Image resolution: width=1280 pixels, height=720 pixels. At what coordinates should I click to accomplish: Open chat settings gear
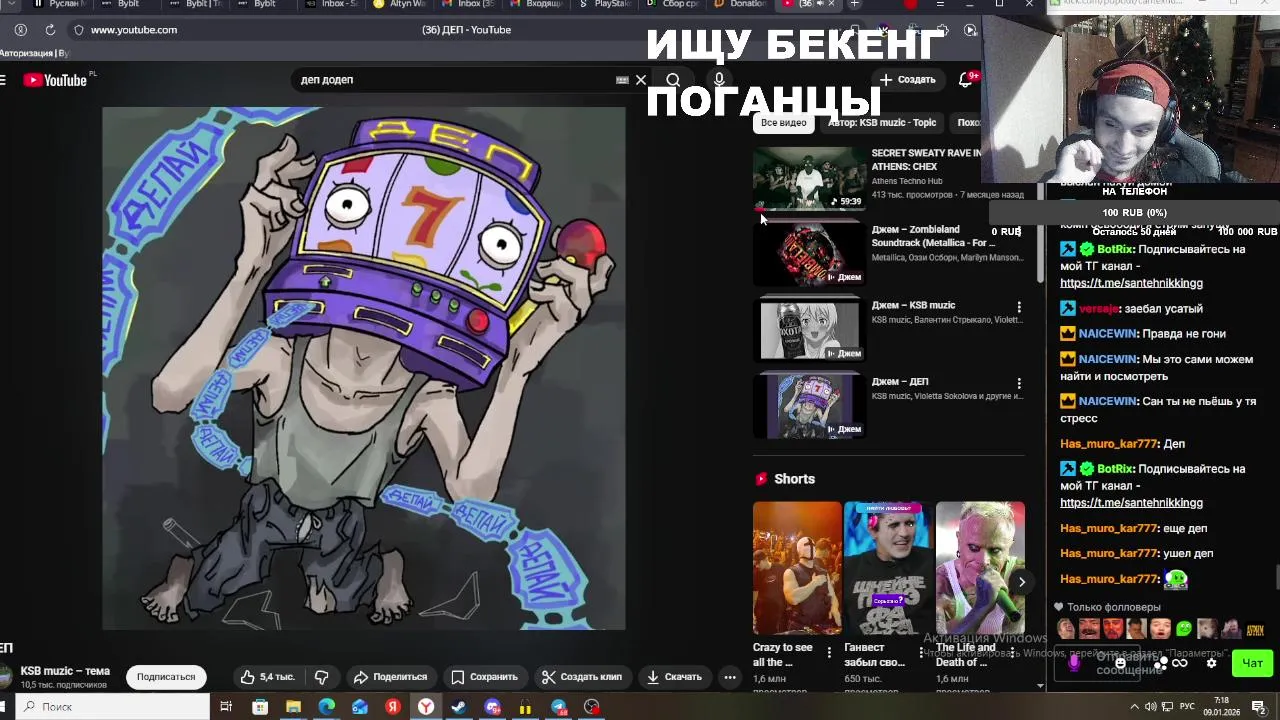point(1211,663)
